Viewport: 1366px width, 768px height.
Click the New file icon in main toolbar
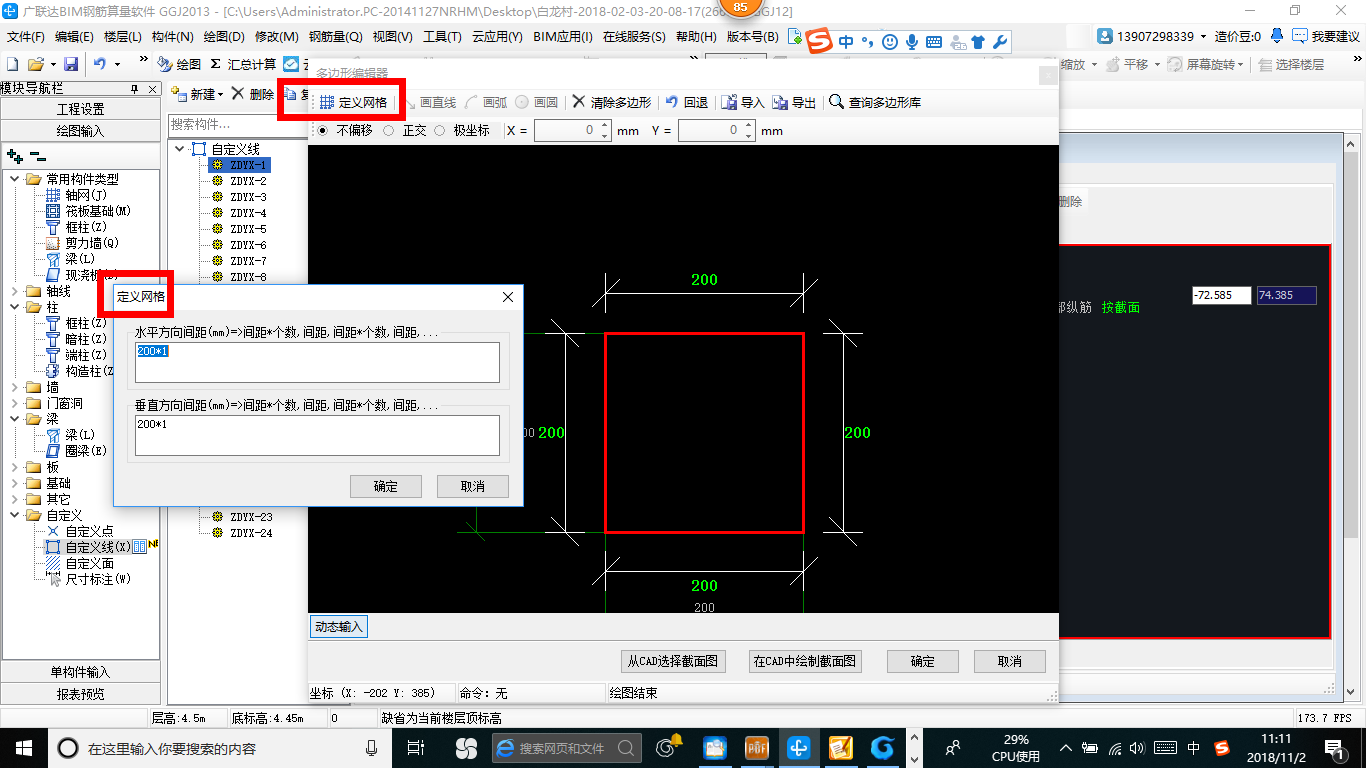(14, 64)
